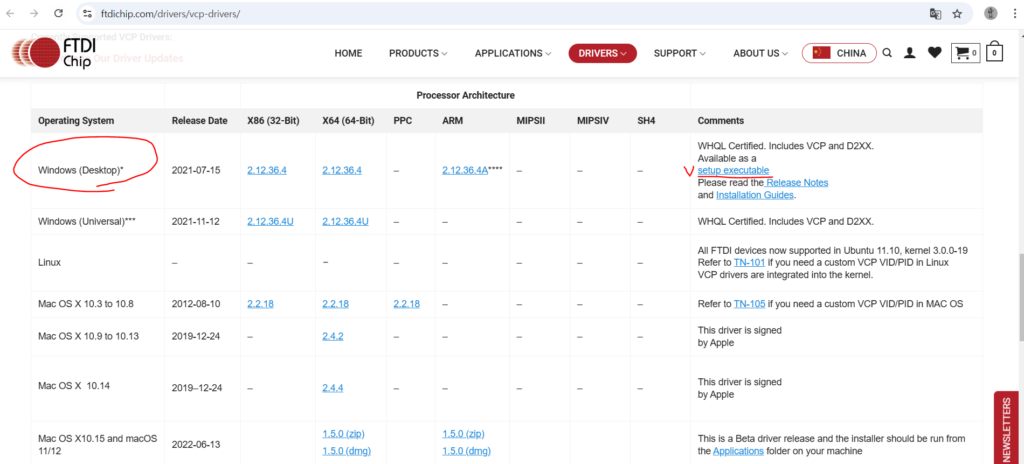Download ARM 1.5.0 (zip) driver
The image size is (1024, 464).
pyautogui.click(x=463, y=434)
